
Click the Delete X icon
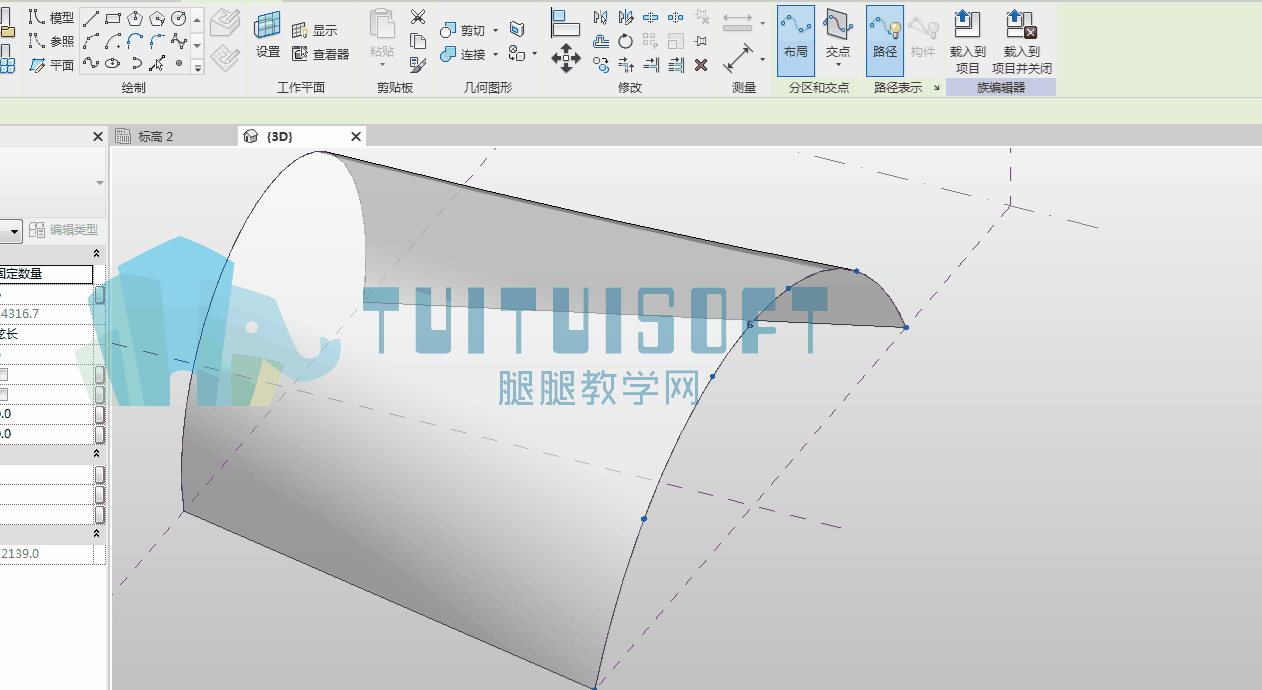[701, 65]
